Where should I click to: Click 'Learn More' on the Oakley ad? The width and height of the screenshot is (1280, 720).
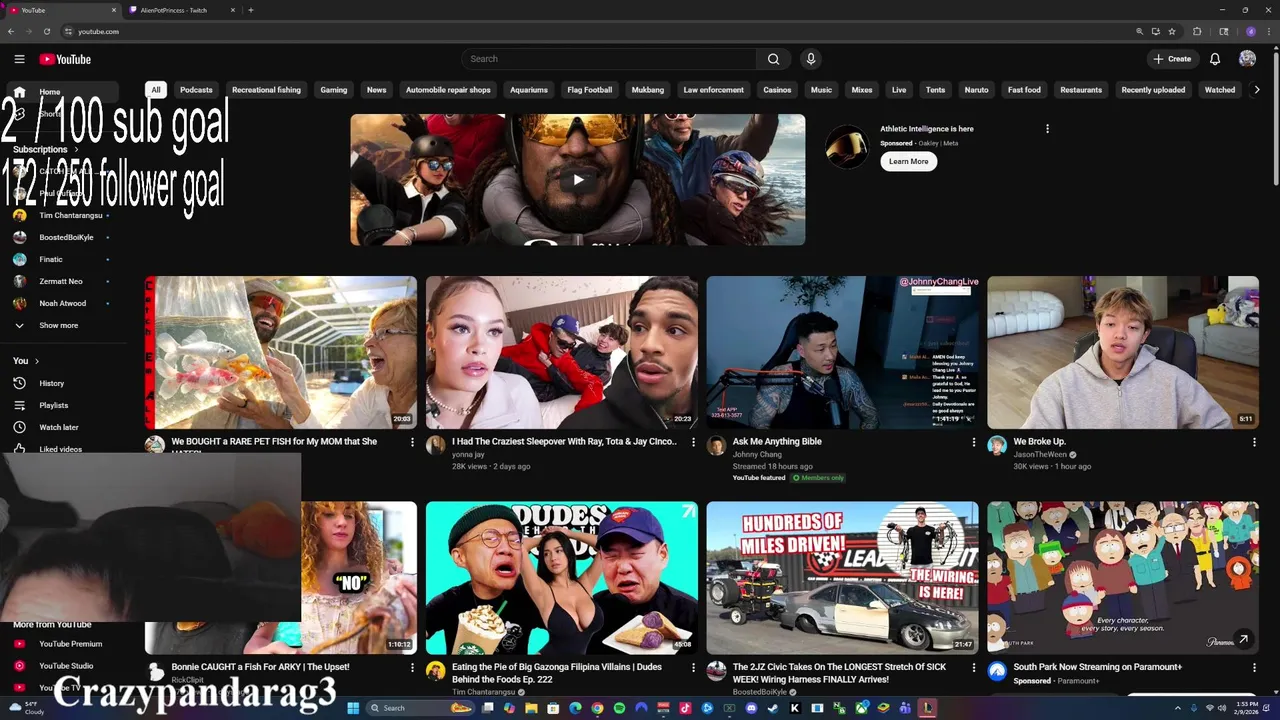[908, 161]
